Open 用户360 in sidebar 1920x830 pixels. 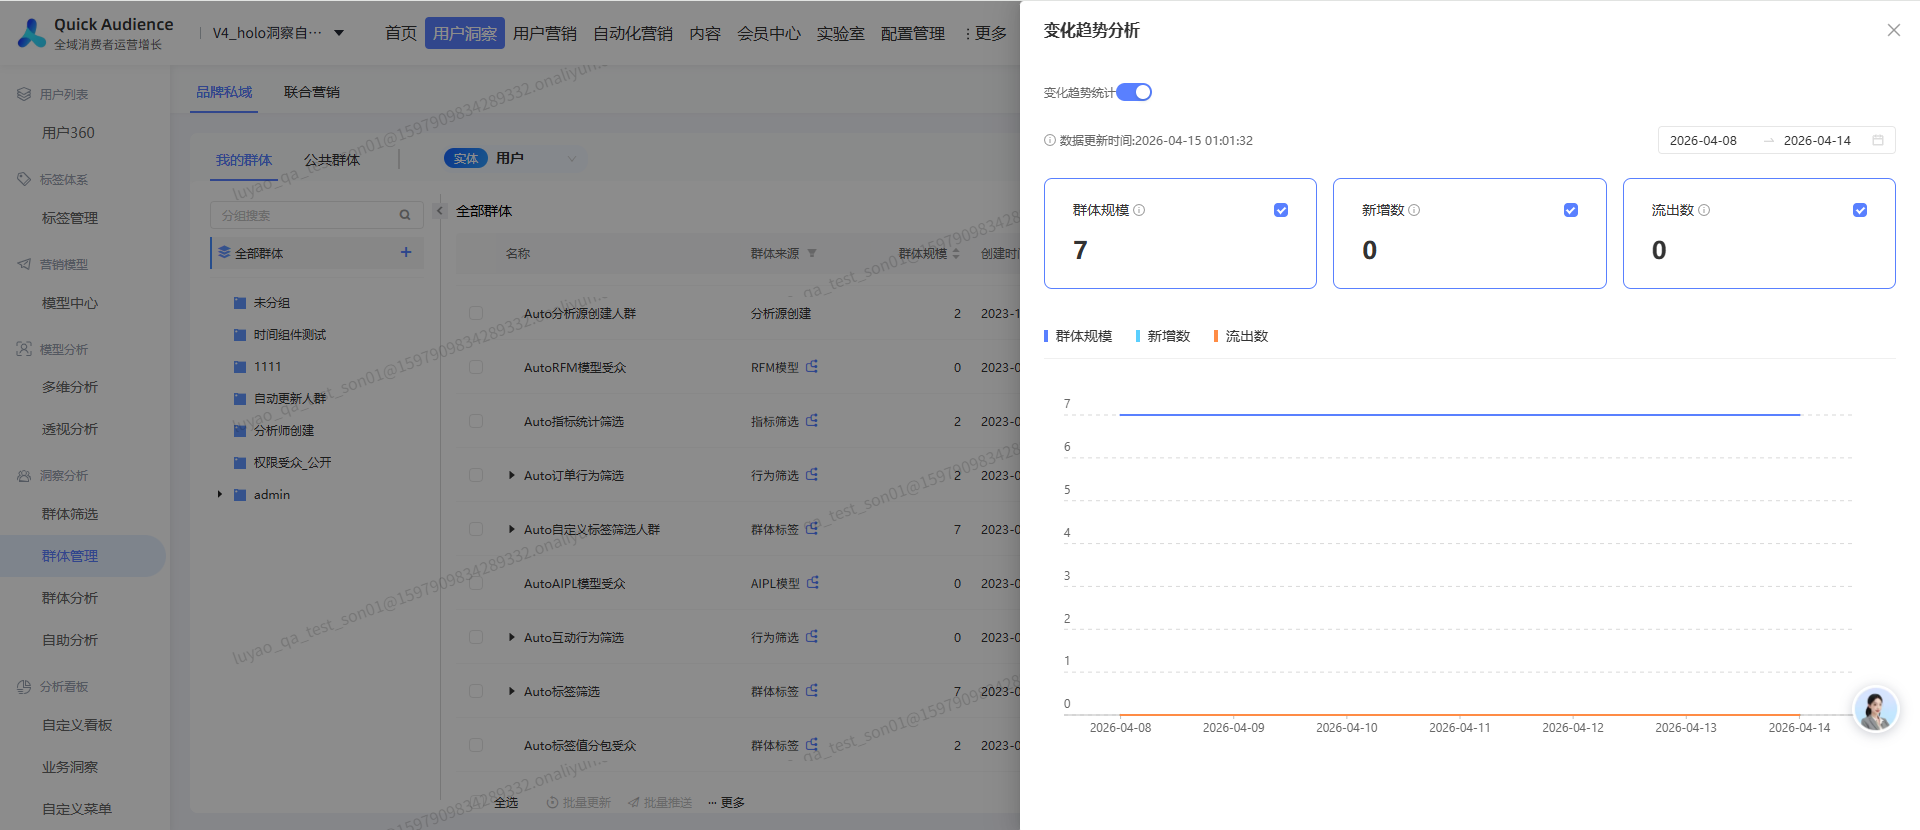tap(68, 133)
